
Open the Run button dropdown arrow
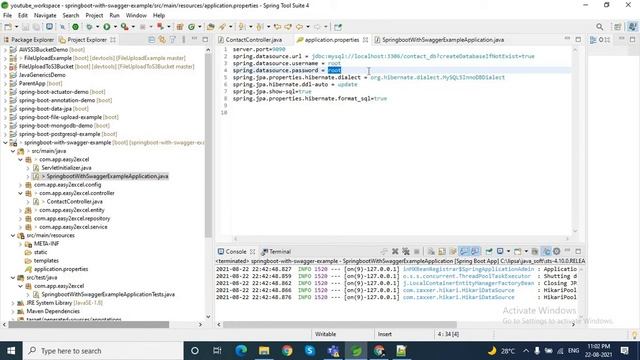(115, 27)
